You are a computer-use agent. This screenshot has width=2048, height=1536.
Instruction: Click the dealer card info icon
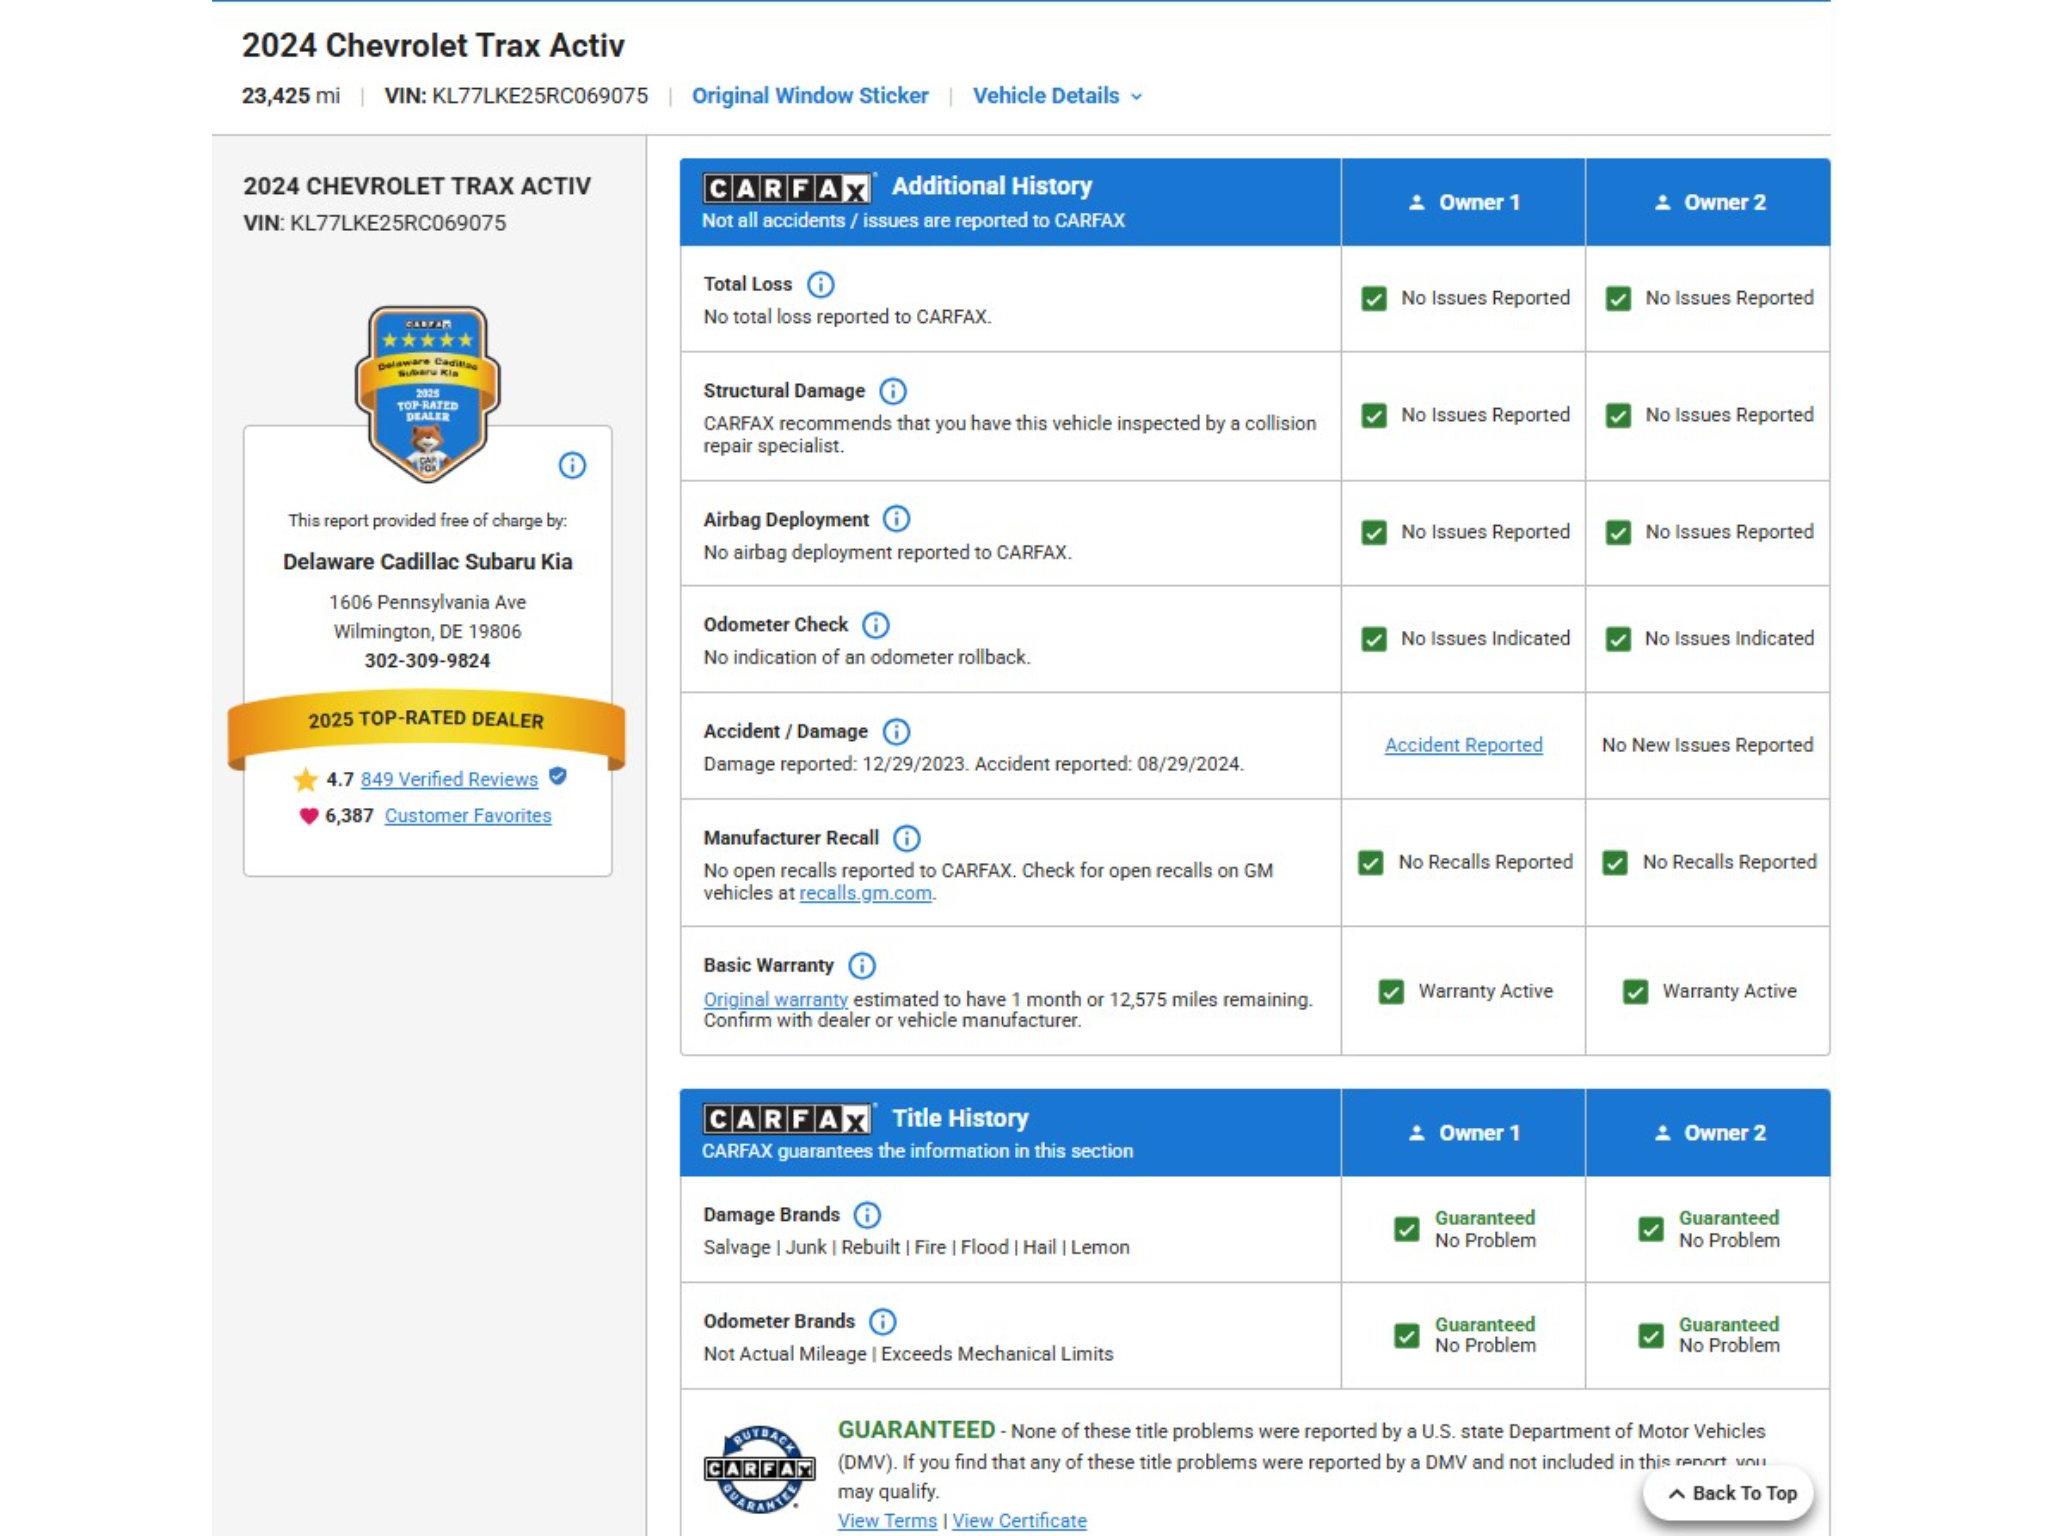572,465
